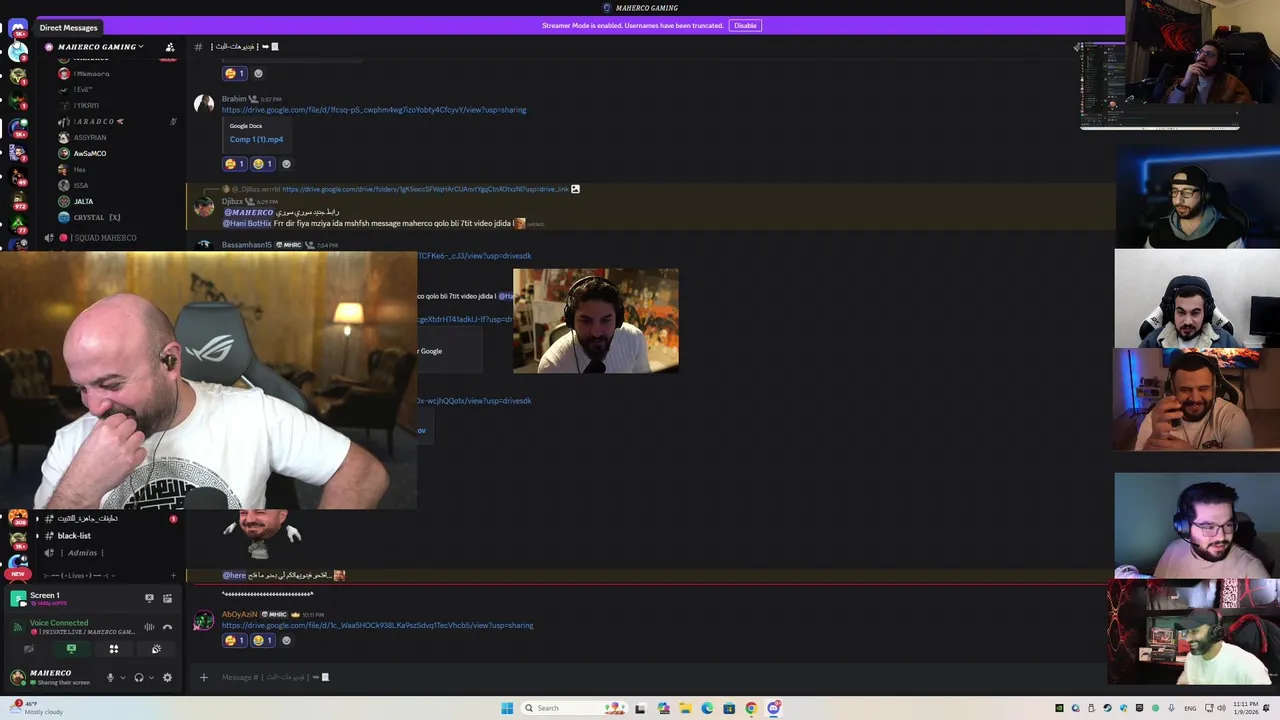Expand headphone output options arrow

coord(152,678)
